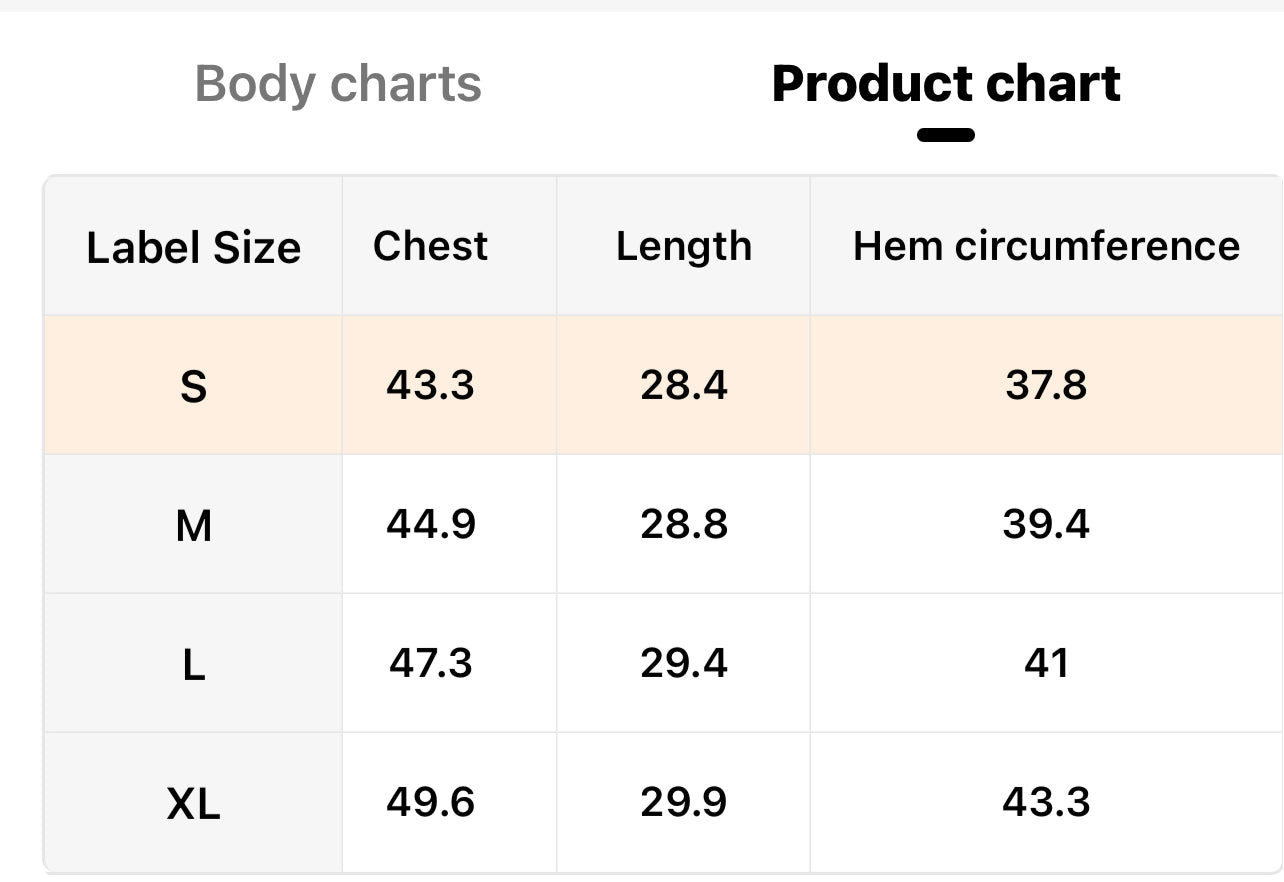Select the XL size row label
This screenshot has width=1284, height=882.
click(x=193, y=803)
